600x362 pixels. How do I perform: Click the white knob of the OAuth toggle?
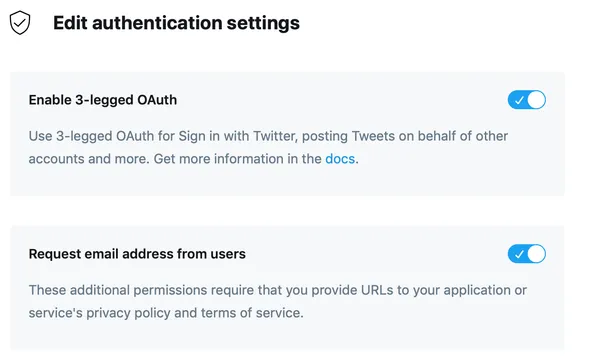pos(536,100)
